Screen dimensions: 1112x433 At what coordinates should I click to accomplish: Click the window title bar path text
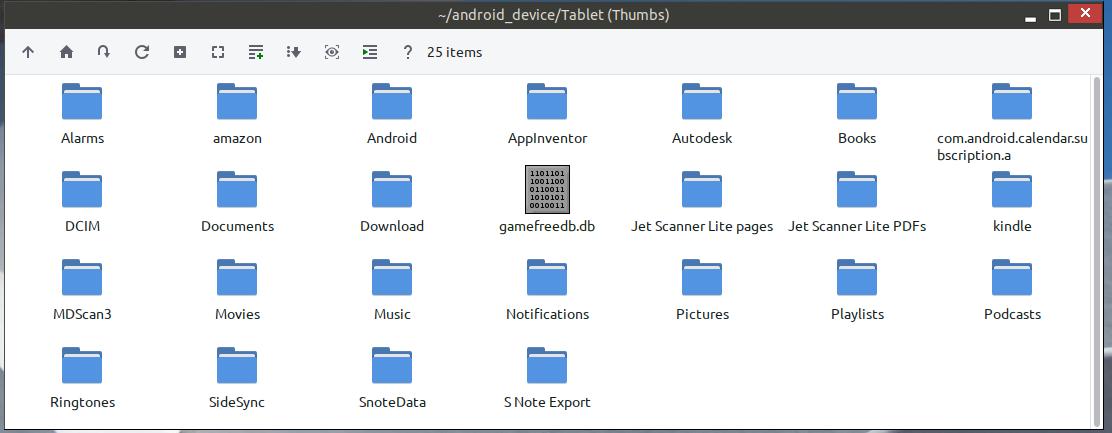coord(553,15)
